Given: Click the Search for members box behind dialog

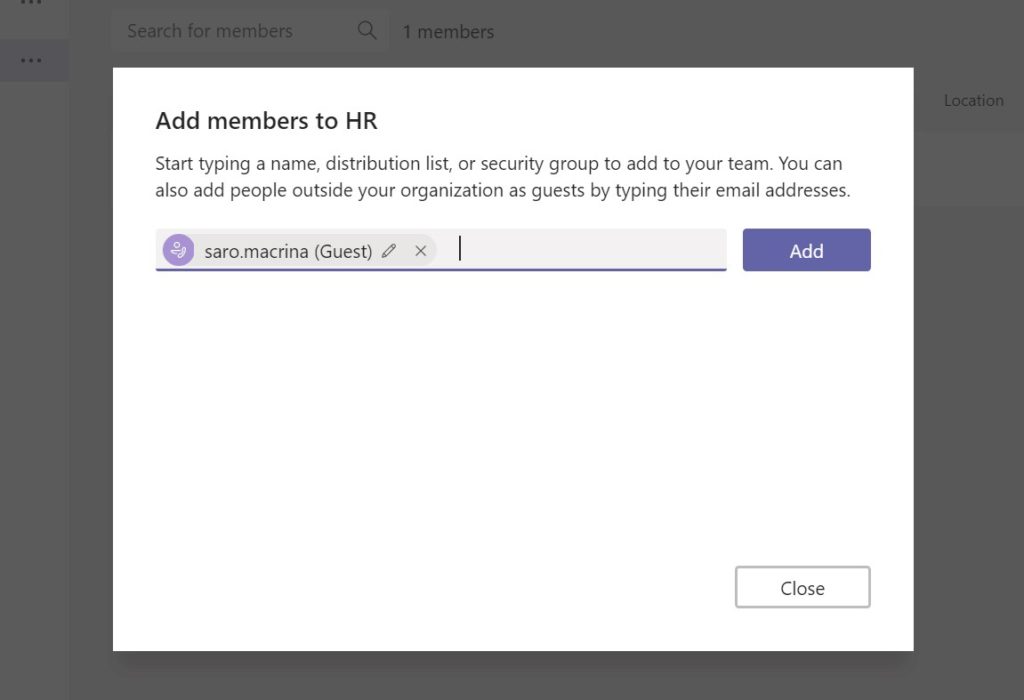Looking at the screenshot, I should [249, 31].
